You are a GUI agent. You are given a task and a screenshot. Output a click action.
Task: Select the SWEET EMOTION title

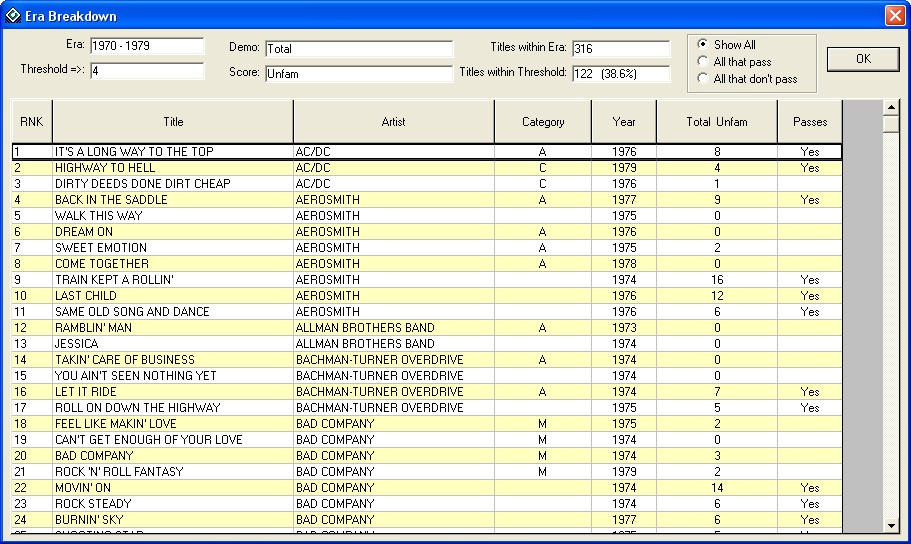point(101,248)
